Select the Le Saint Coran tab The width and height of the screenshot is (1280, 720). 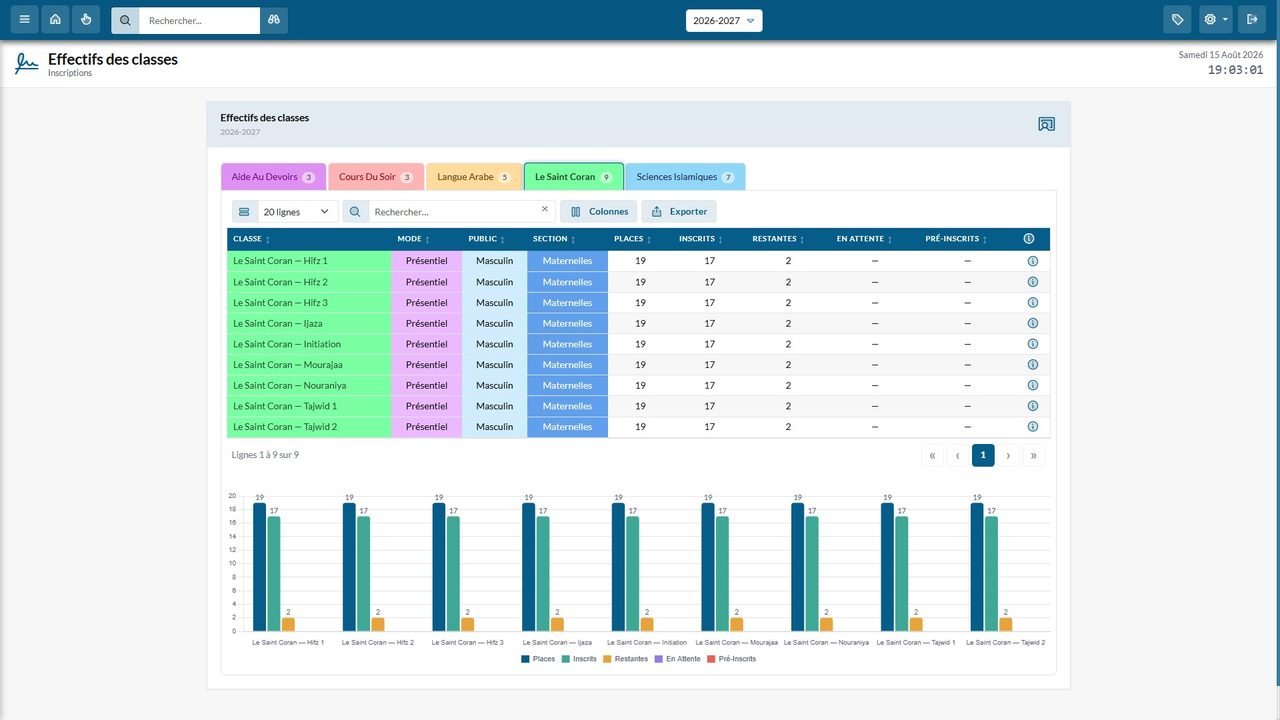(574, 177)
